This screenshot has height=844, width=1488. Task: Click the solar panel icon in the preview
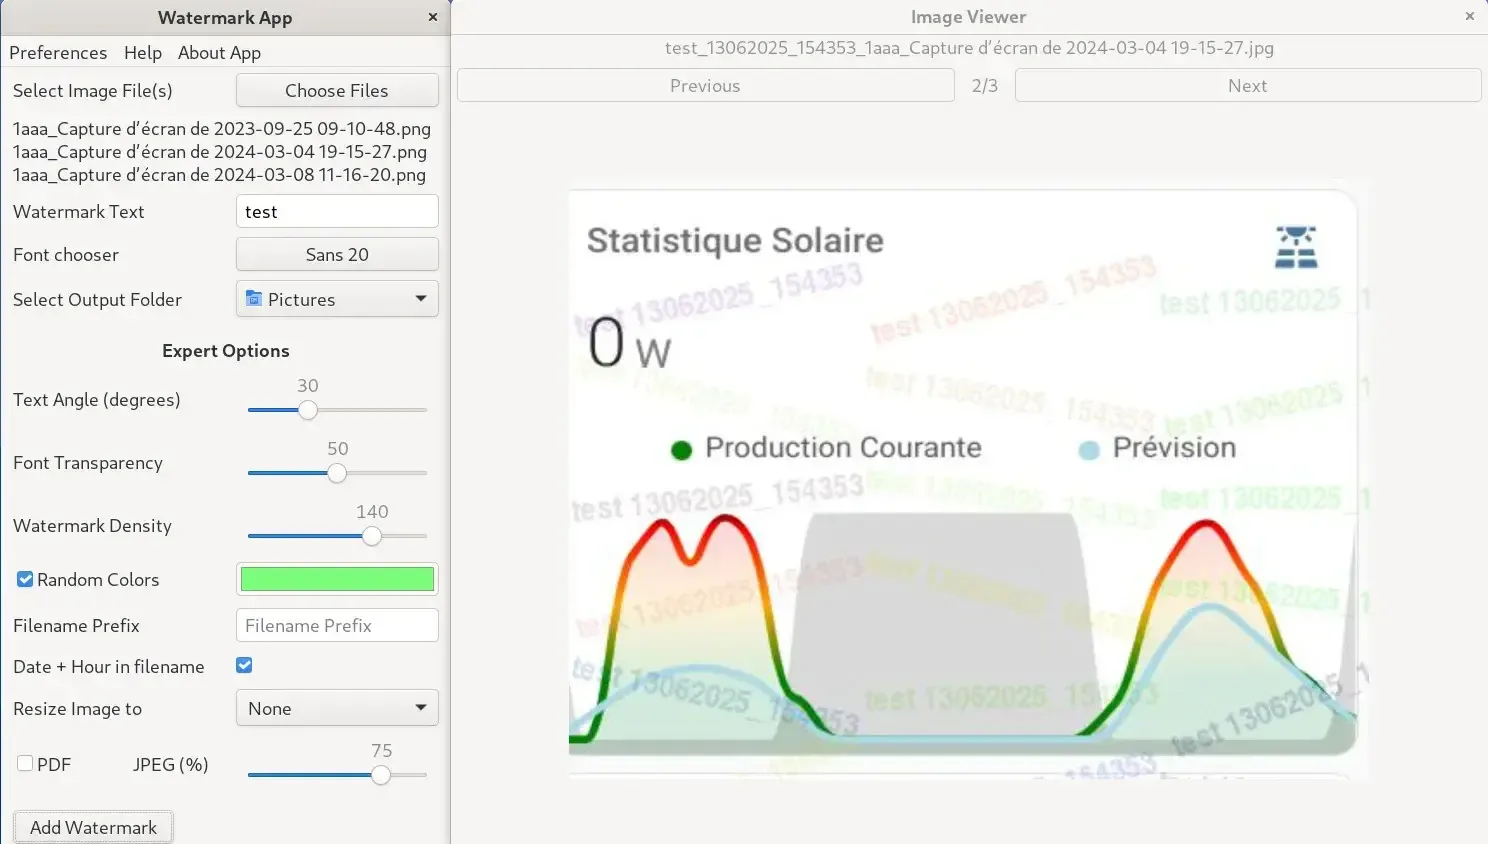click(x=1296, y=247)
